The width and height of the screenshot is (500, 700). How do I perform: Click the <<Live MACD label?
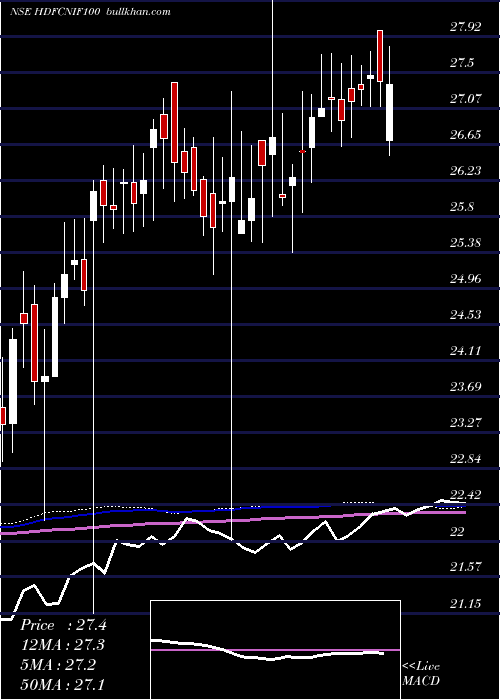[x=421, y=674]
